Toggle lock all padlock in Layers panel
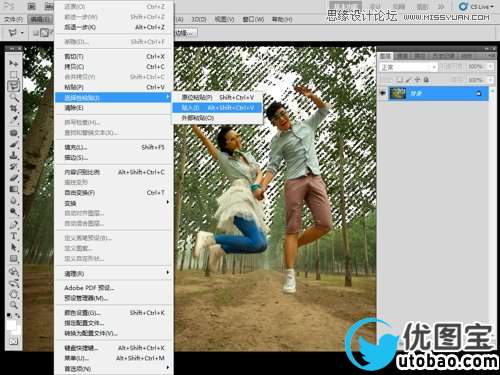The image size is (500, 375). point(426,80)
